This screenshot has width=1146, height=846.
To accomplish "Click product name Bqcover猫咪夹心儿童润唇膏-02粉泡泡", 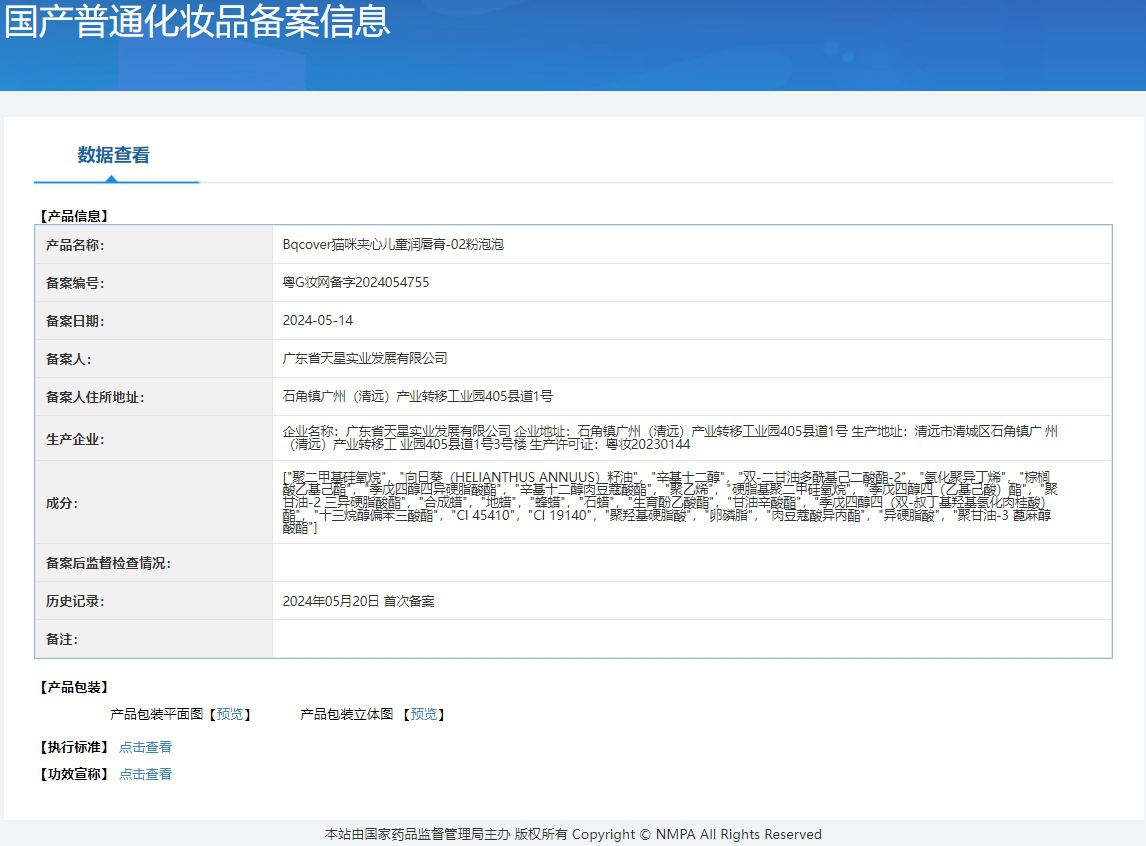I will coord(393,244).
